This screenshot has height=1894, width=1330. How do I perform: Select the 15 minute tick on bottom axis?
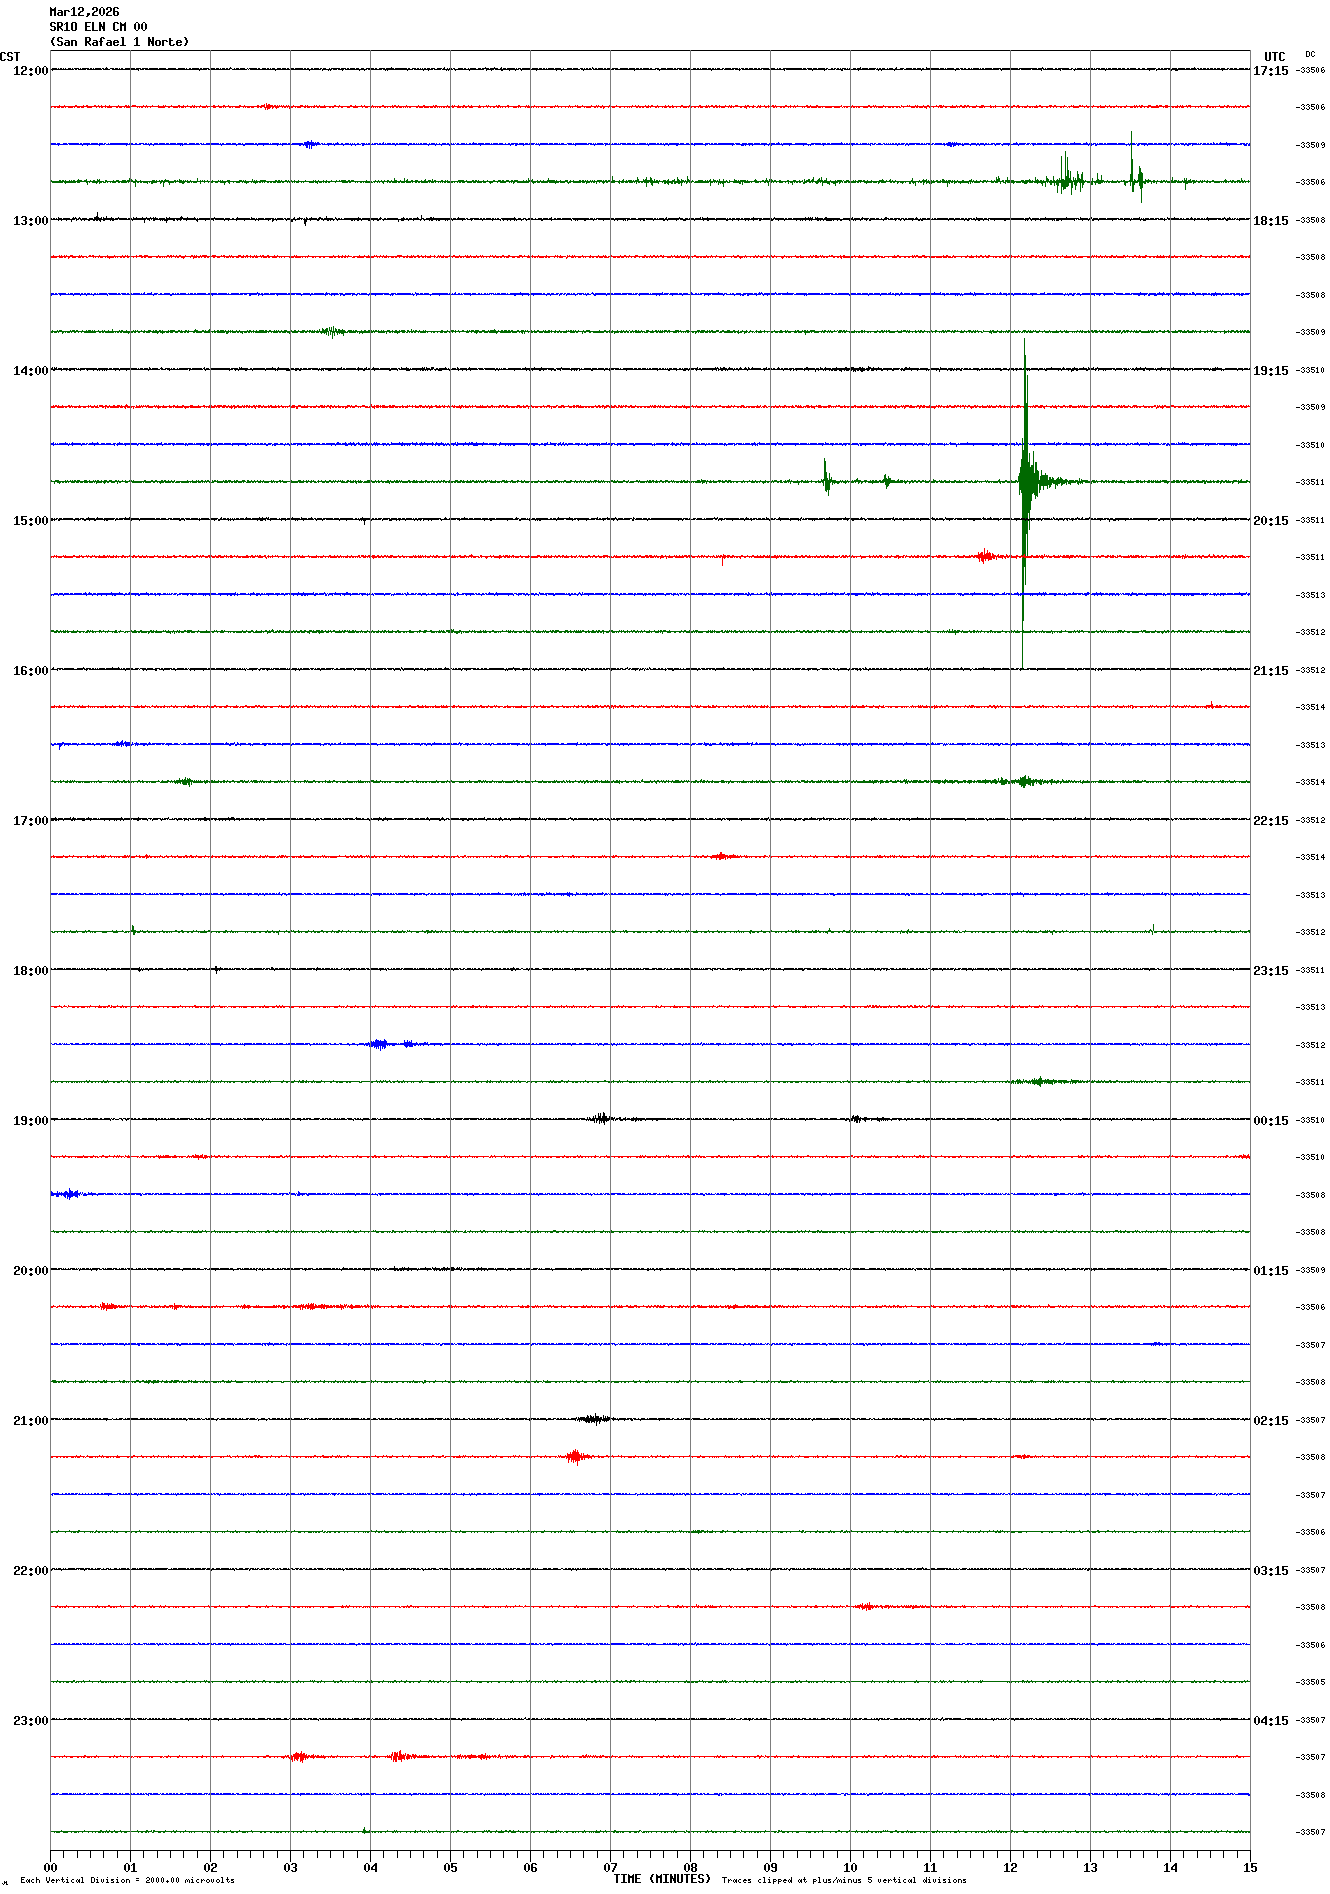1249,1867
